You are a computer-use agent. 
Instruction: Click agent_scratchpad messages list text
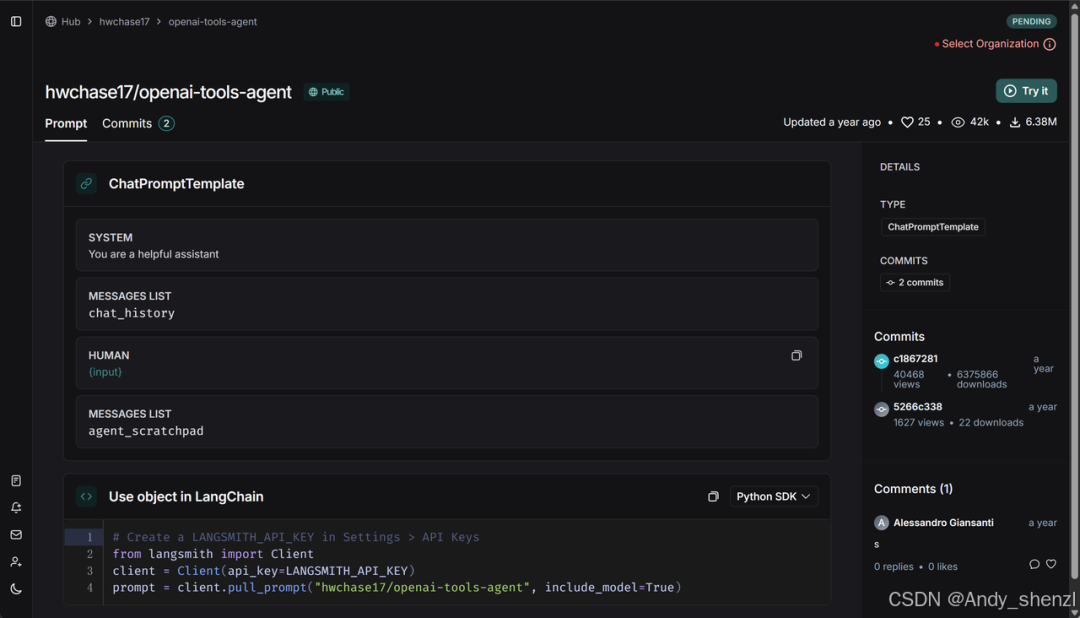(x=146, y=431)
